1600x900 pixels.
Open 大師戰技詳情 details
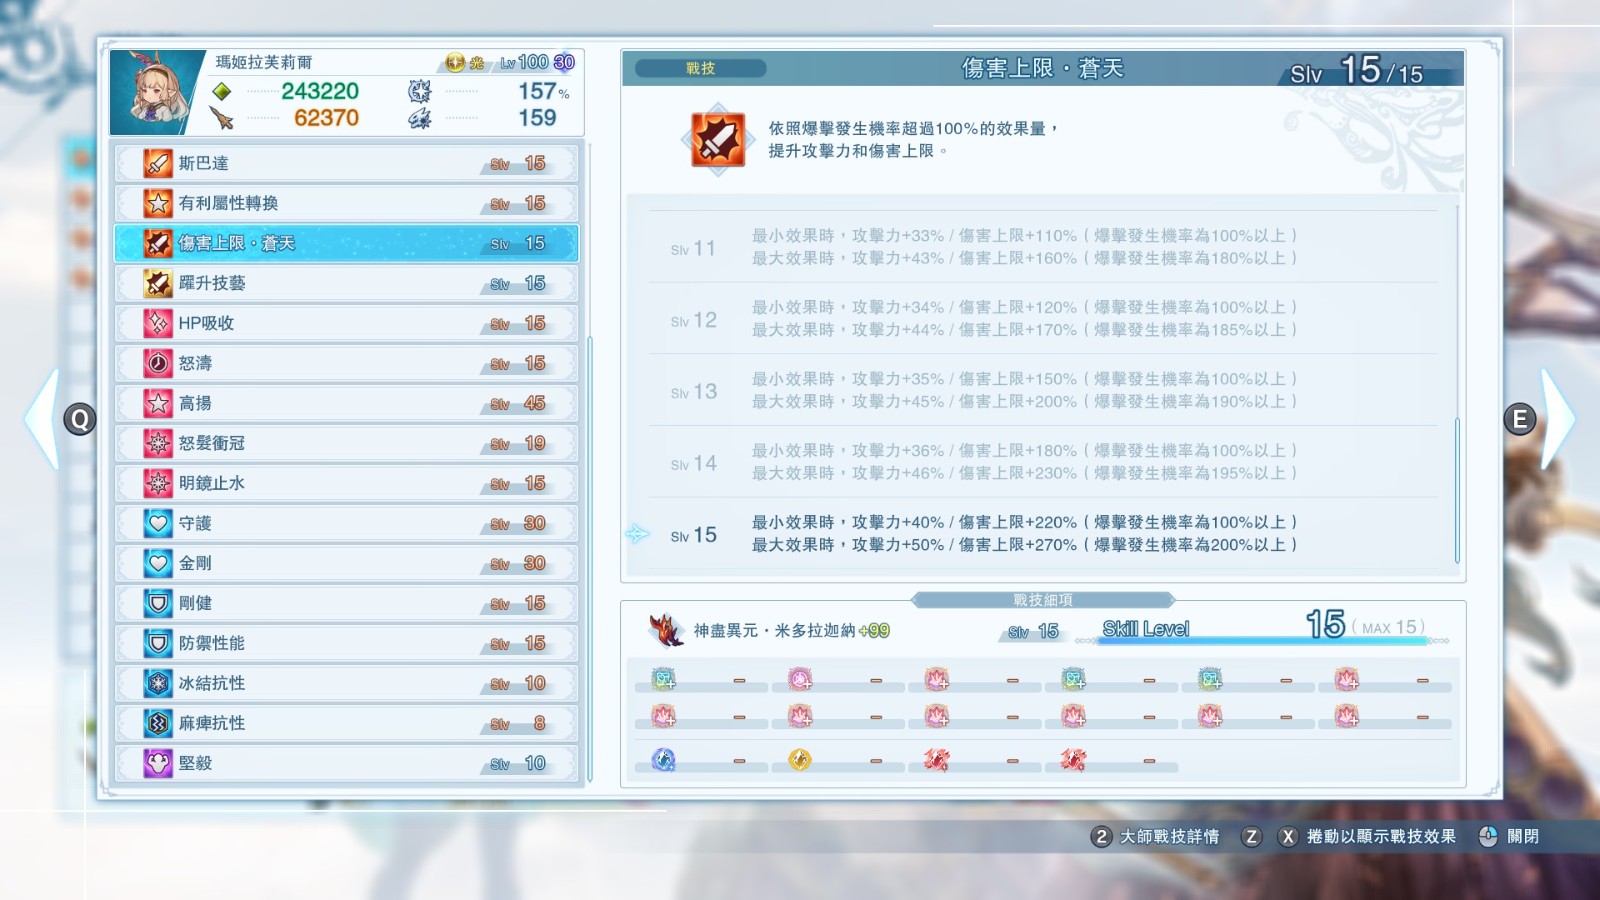(x=1155, y=836)
